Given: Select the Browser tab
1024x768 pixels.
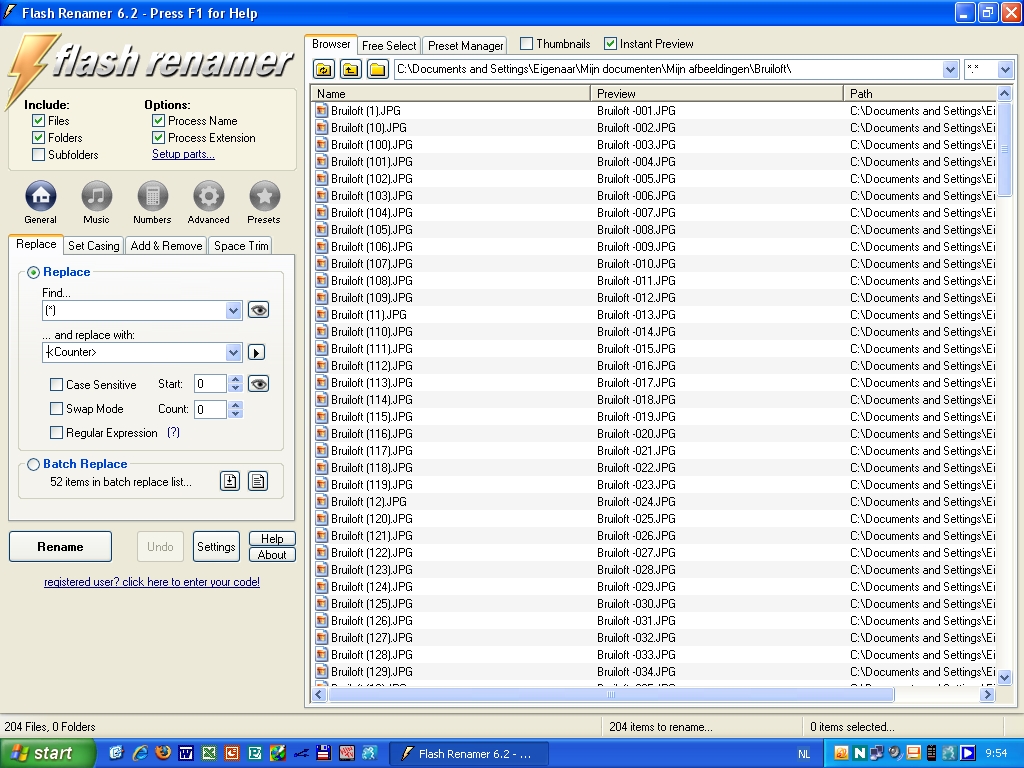Looking at the screenshot, I should tap(331, 44).
